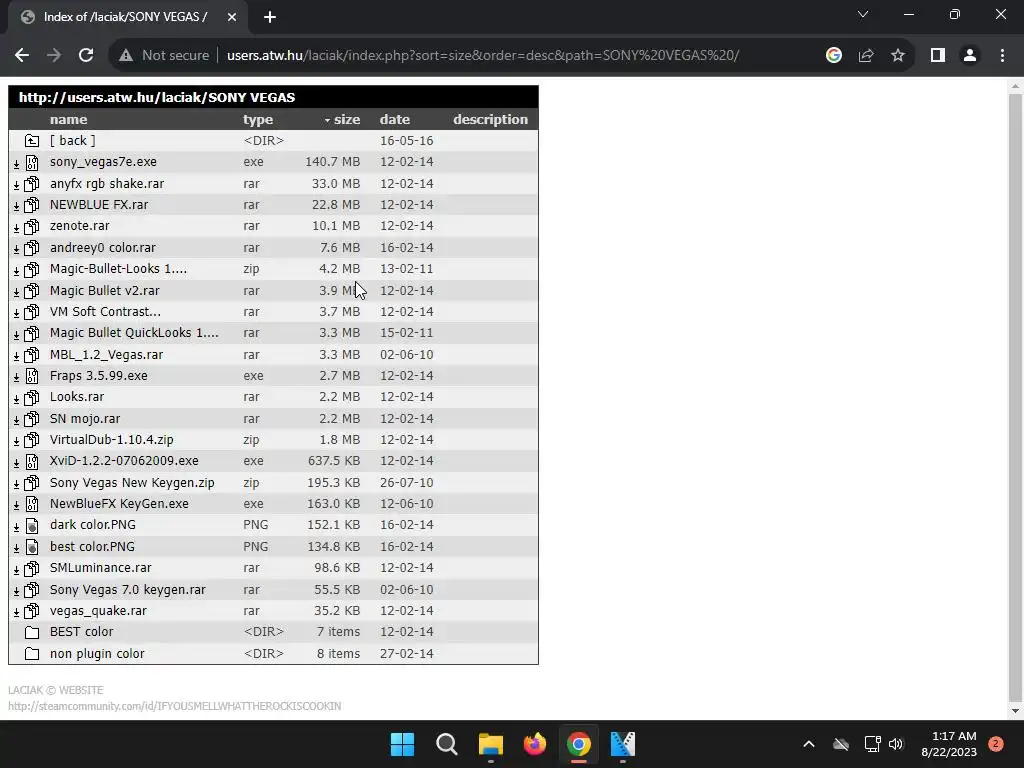Close the current browser tab
1024x768 pixels.
point(232,17)
